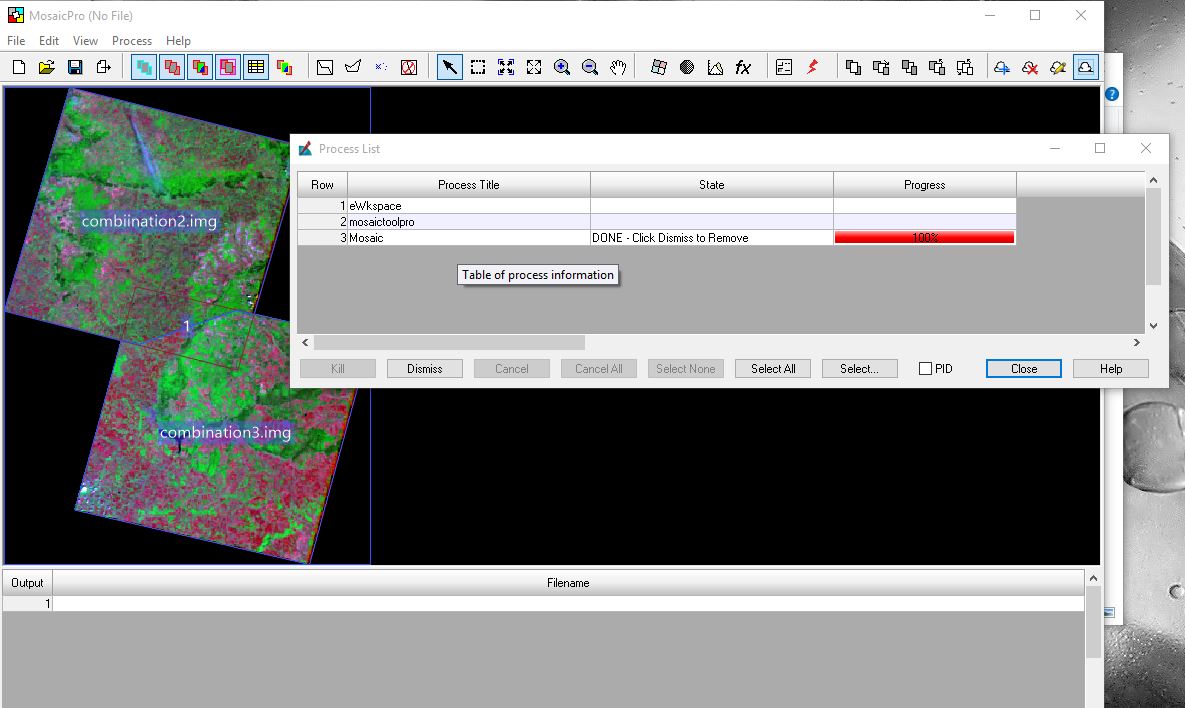Click the red 100% Mosaic progress bar
The width and height of the screenshot is (1185, 708).
coord(924,238)
